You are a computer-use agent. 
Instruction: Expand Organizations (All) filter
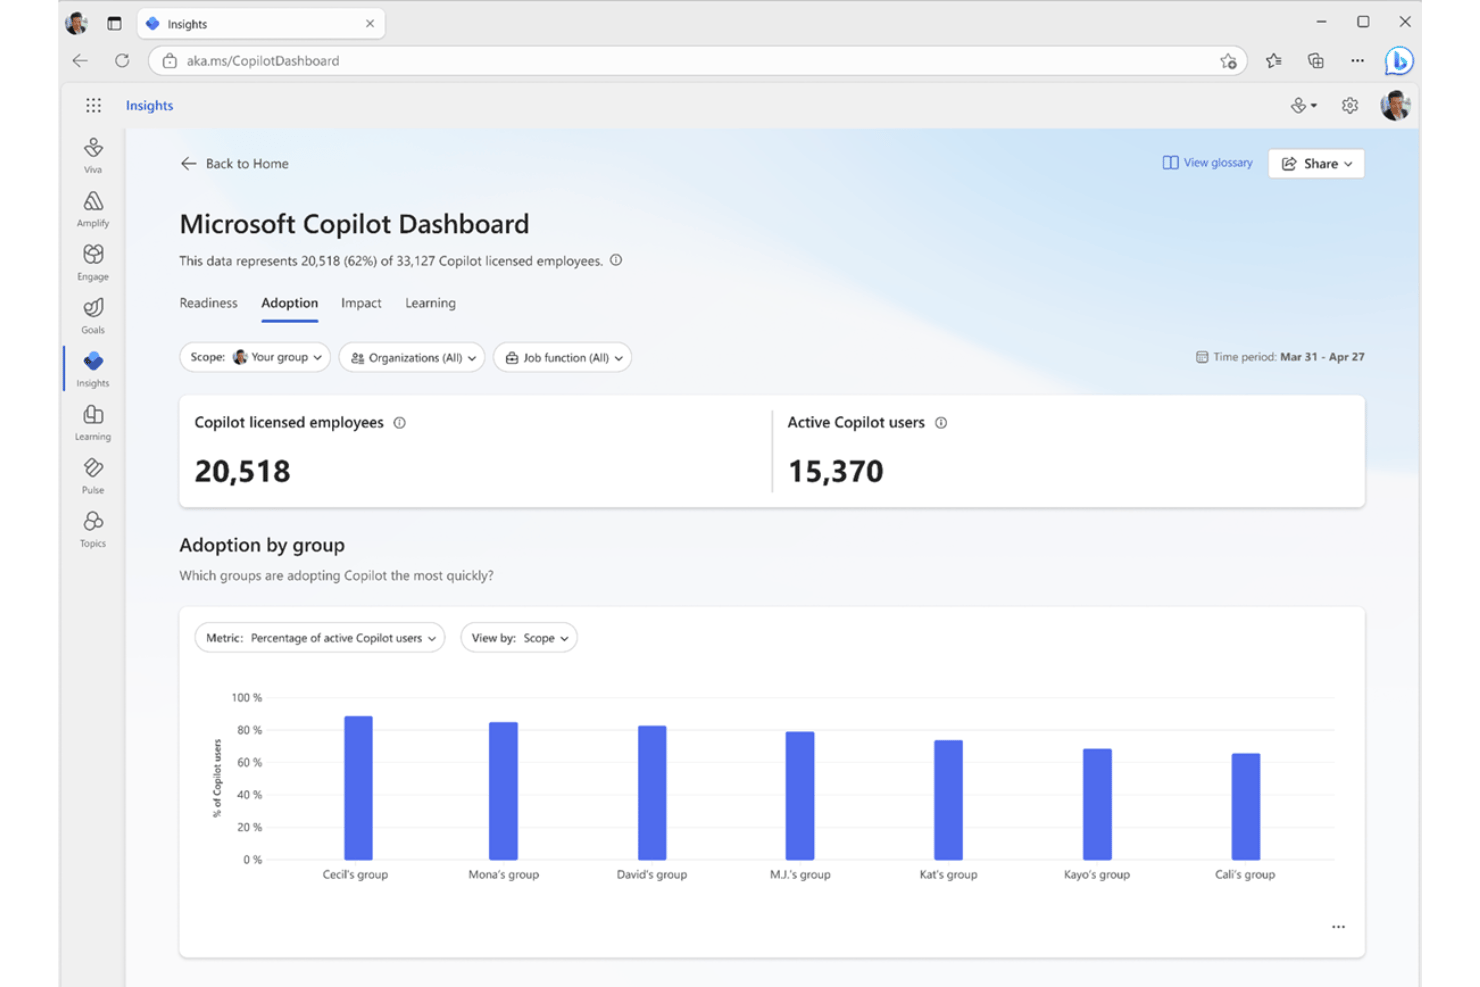[412, 357]
